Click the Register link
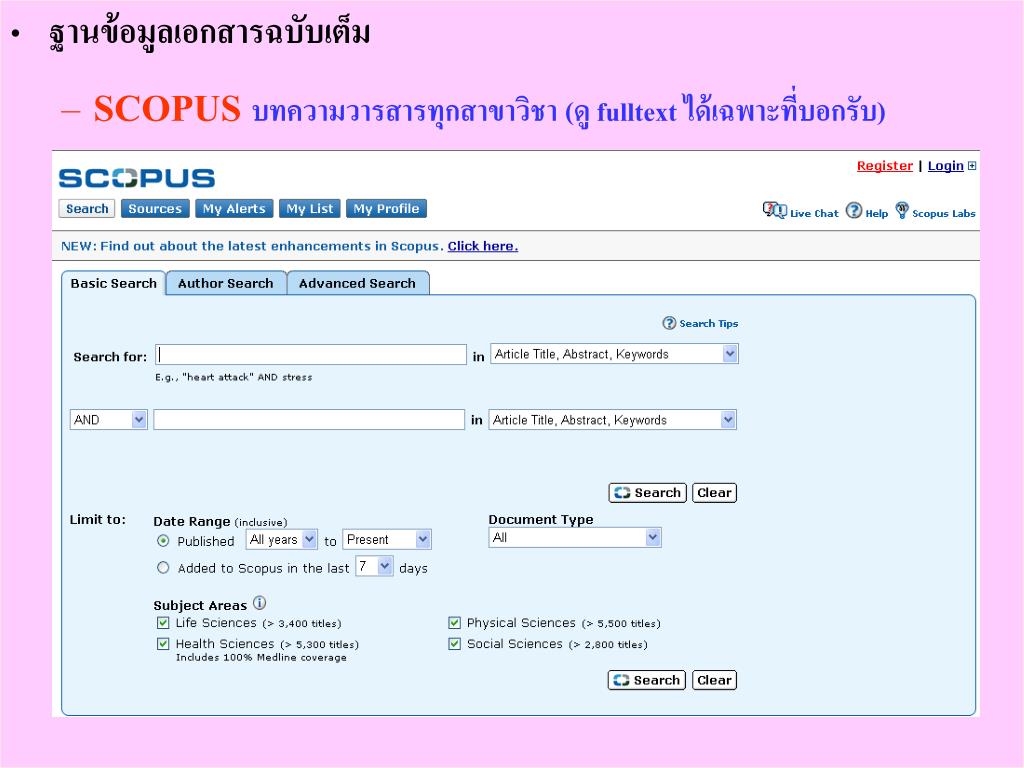Screen dimensions: 1024x768 [884, 166]
